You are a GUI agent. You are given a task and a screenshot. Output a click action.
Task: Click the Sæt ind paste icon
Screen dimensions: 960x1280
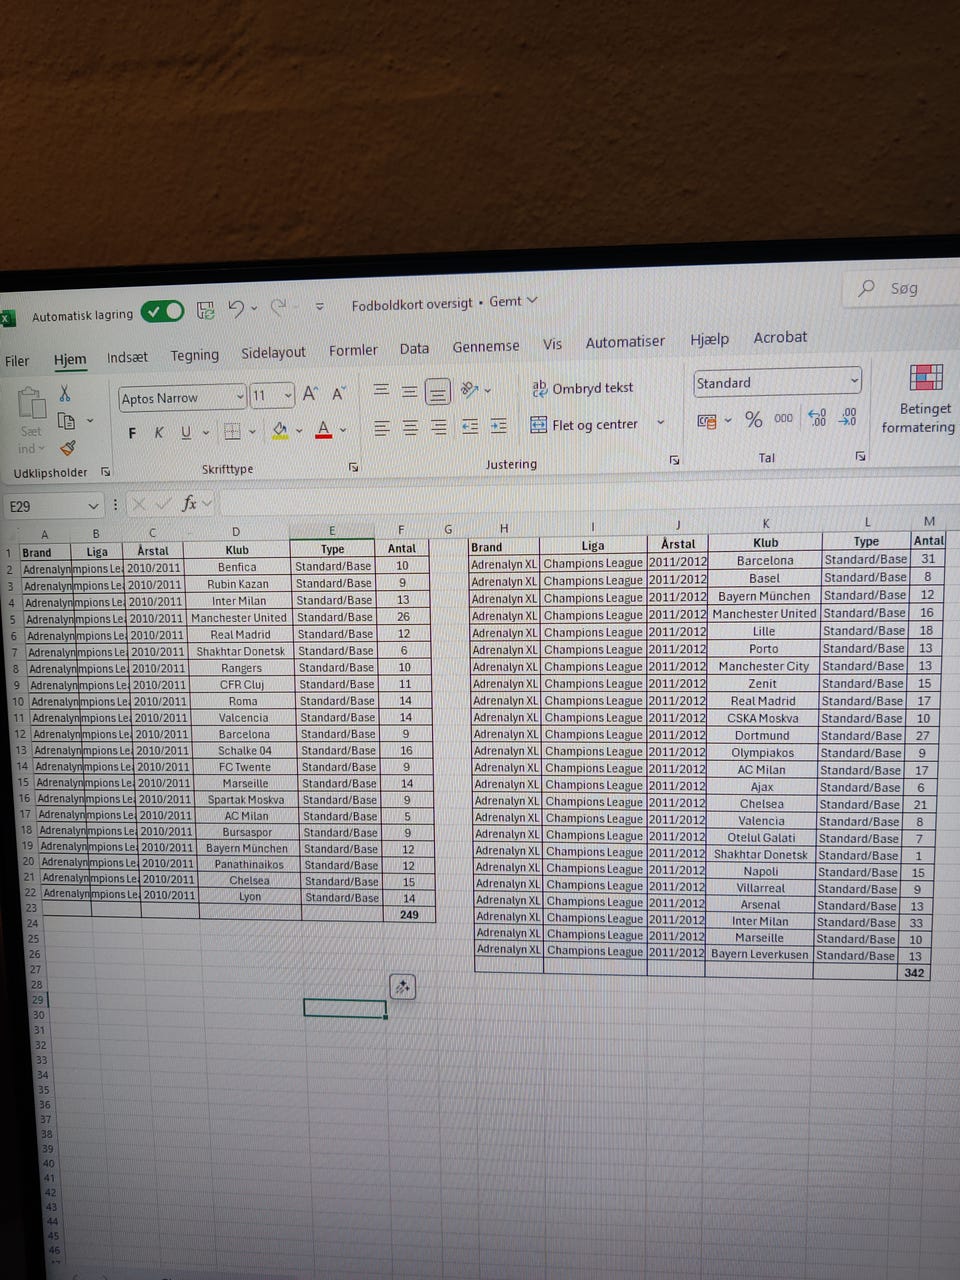[31, 404]
